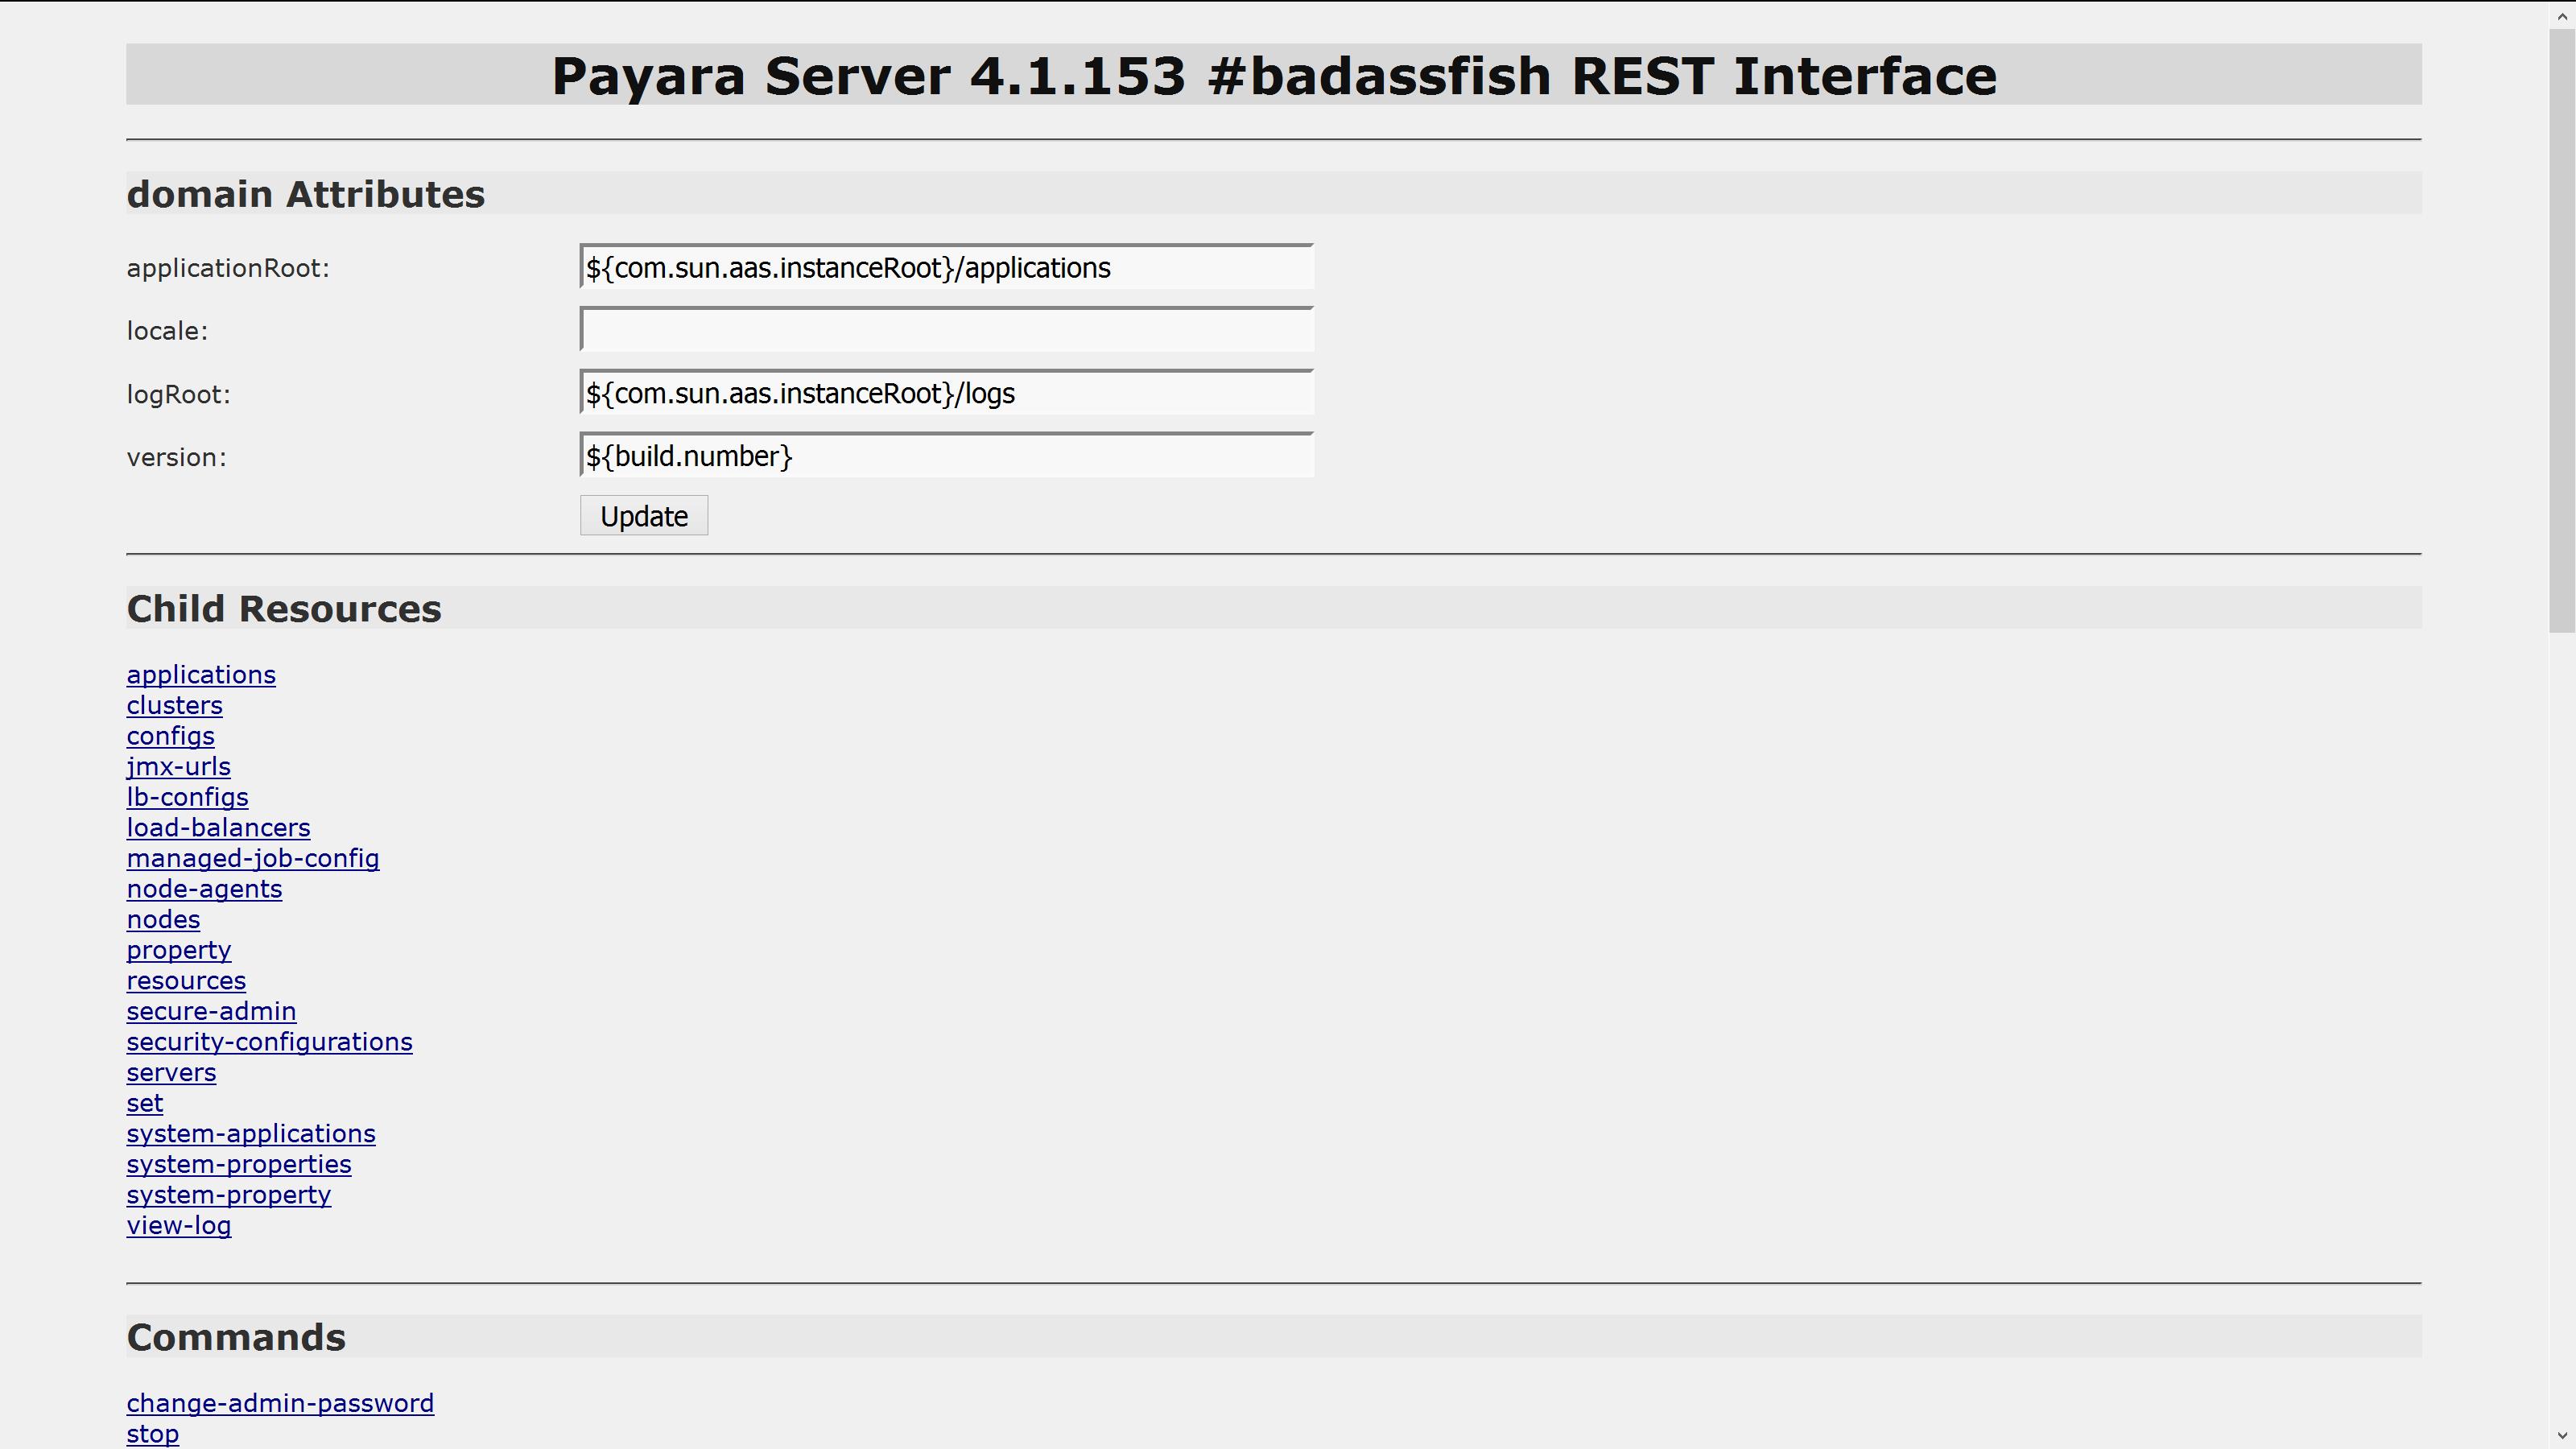Open the clusters link
The height and width of the screenshot is (1449, 2576).
tap(174, 706)
